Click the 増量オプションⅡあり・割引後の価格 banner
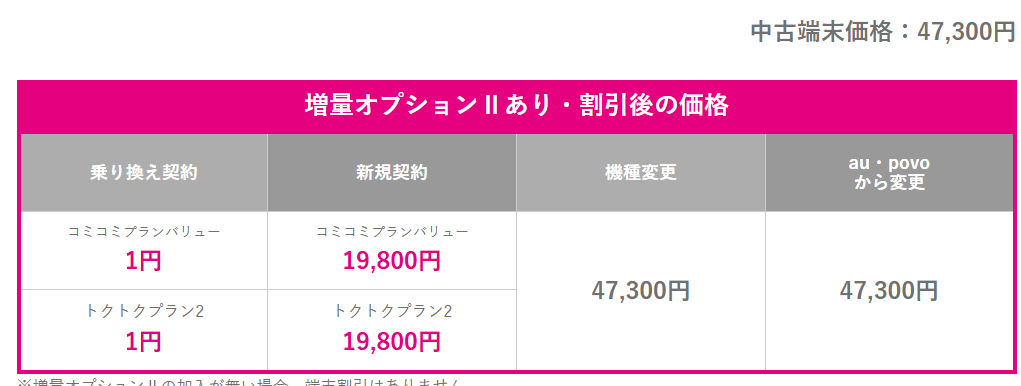 click(x=517, y=105)
